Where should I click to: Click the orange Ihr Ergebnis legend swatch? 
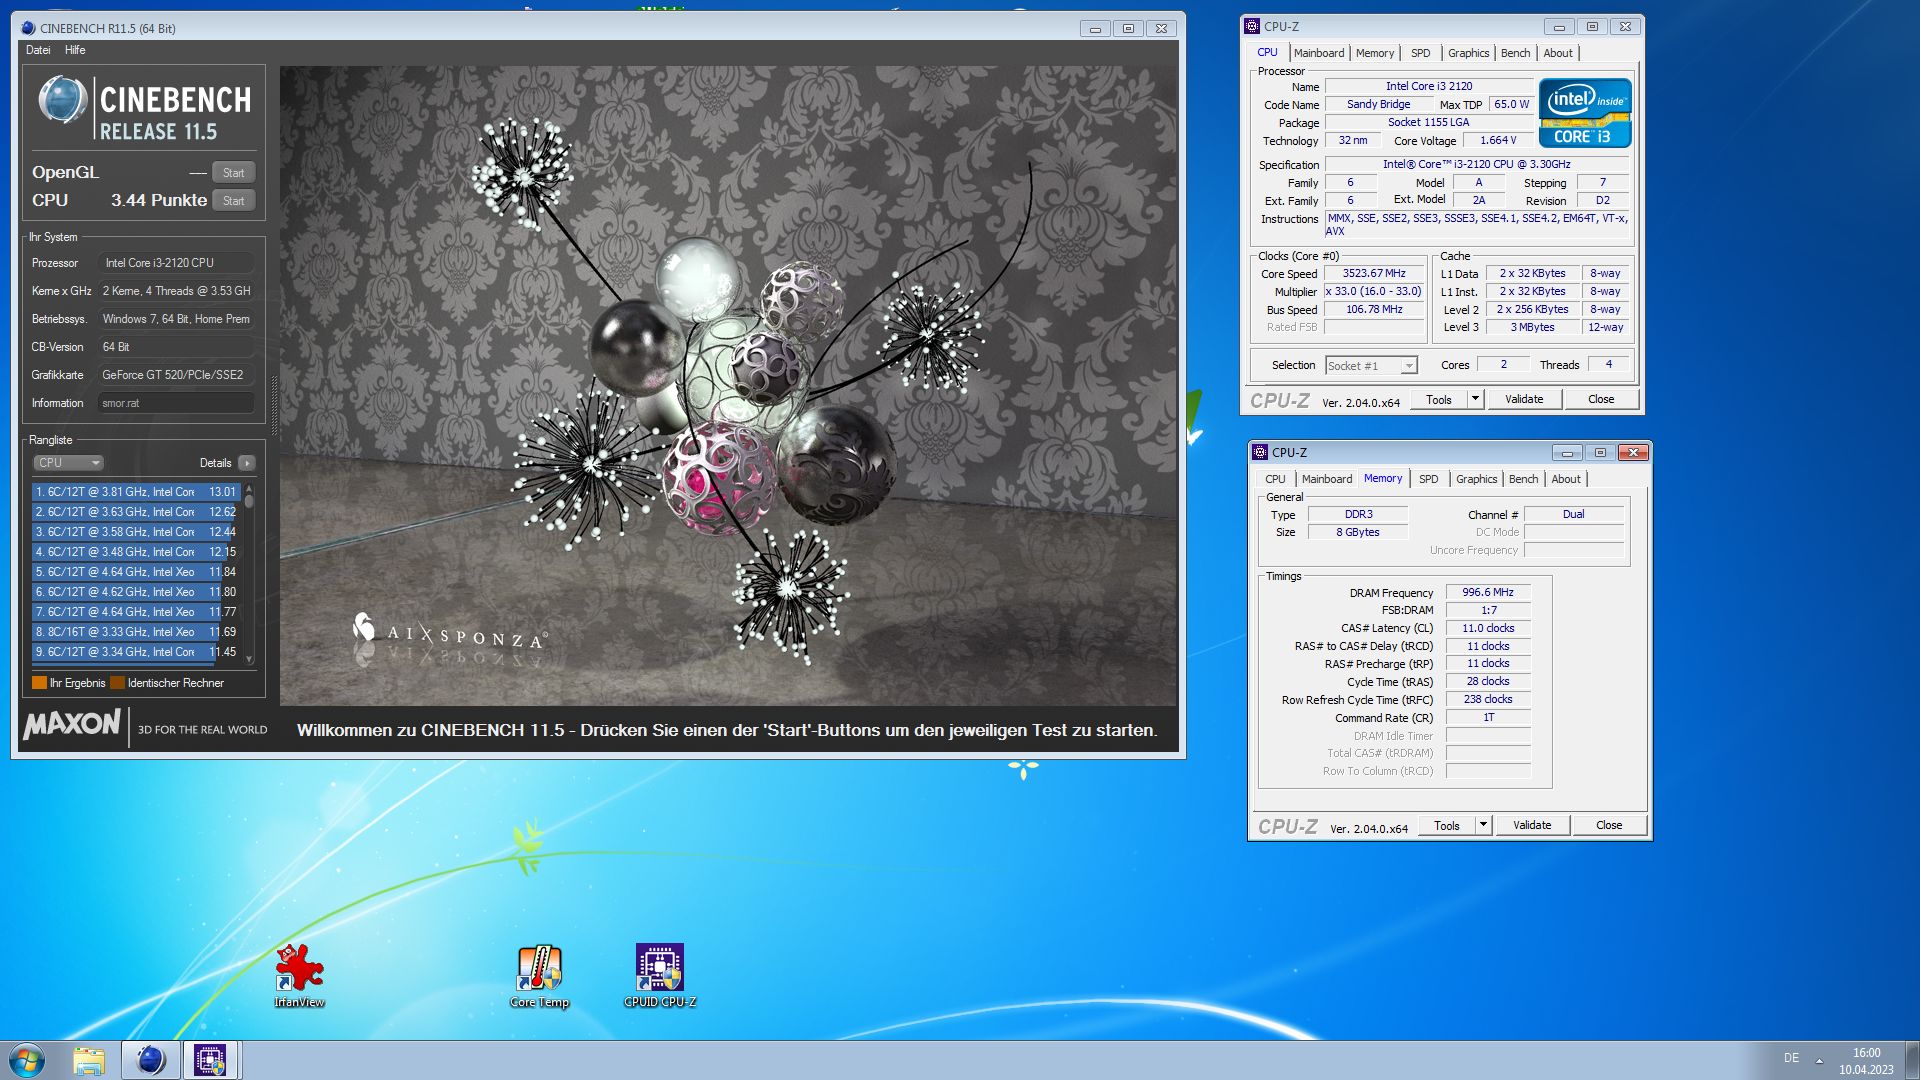(x=39, y=683)
